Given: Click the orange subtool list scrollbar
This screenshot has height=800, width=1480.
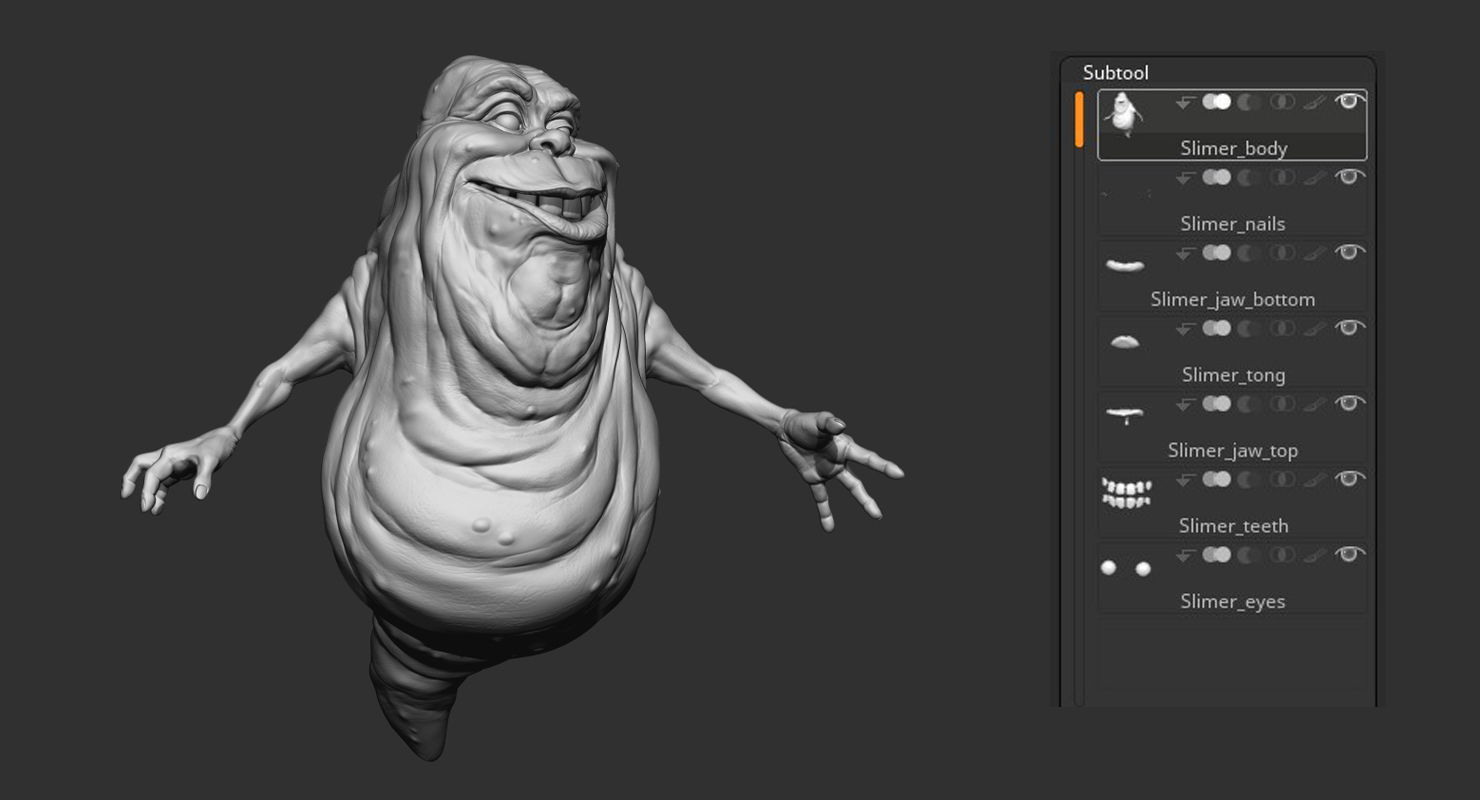Looking at the screenshot, I should point(1079,120).
